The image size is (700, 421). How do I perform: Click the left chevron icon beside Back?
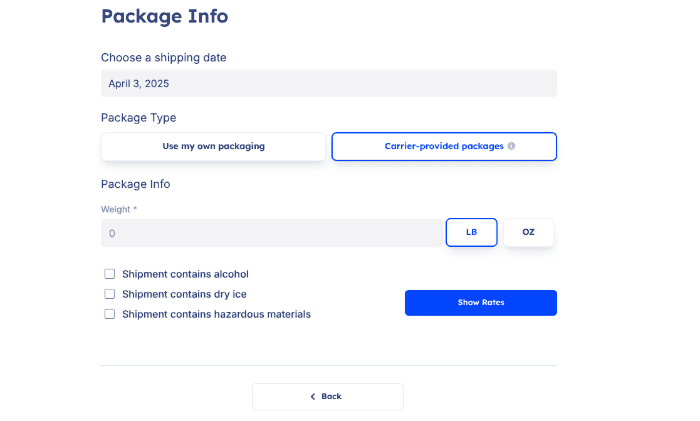(x=313, y=397)
